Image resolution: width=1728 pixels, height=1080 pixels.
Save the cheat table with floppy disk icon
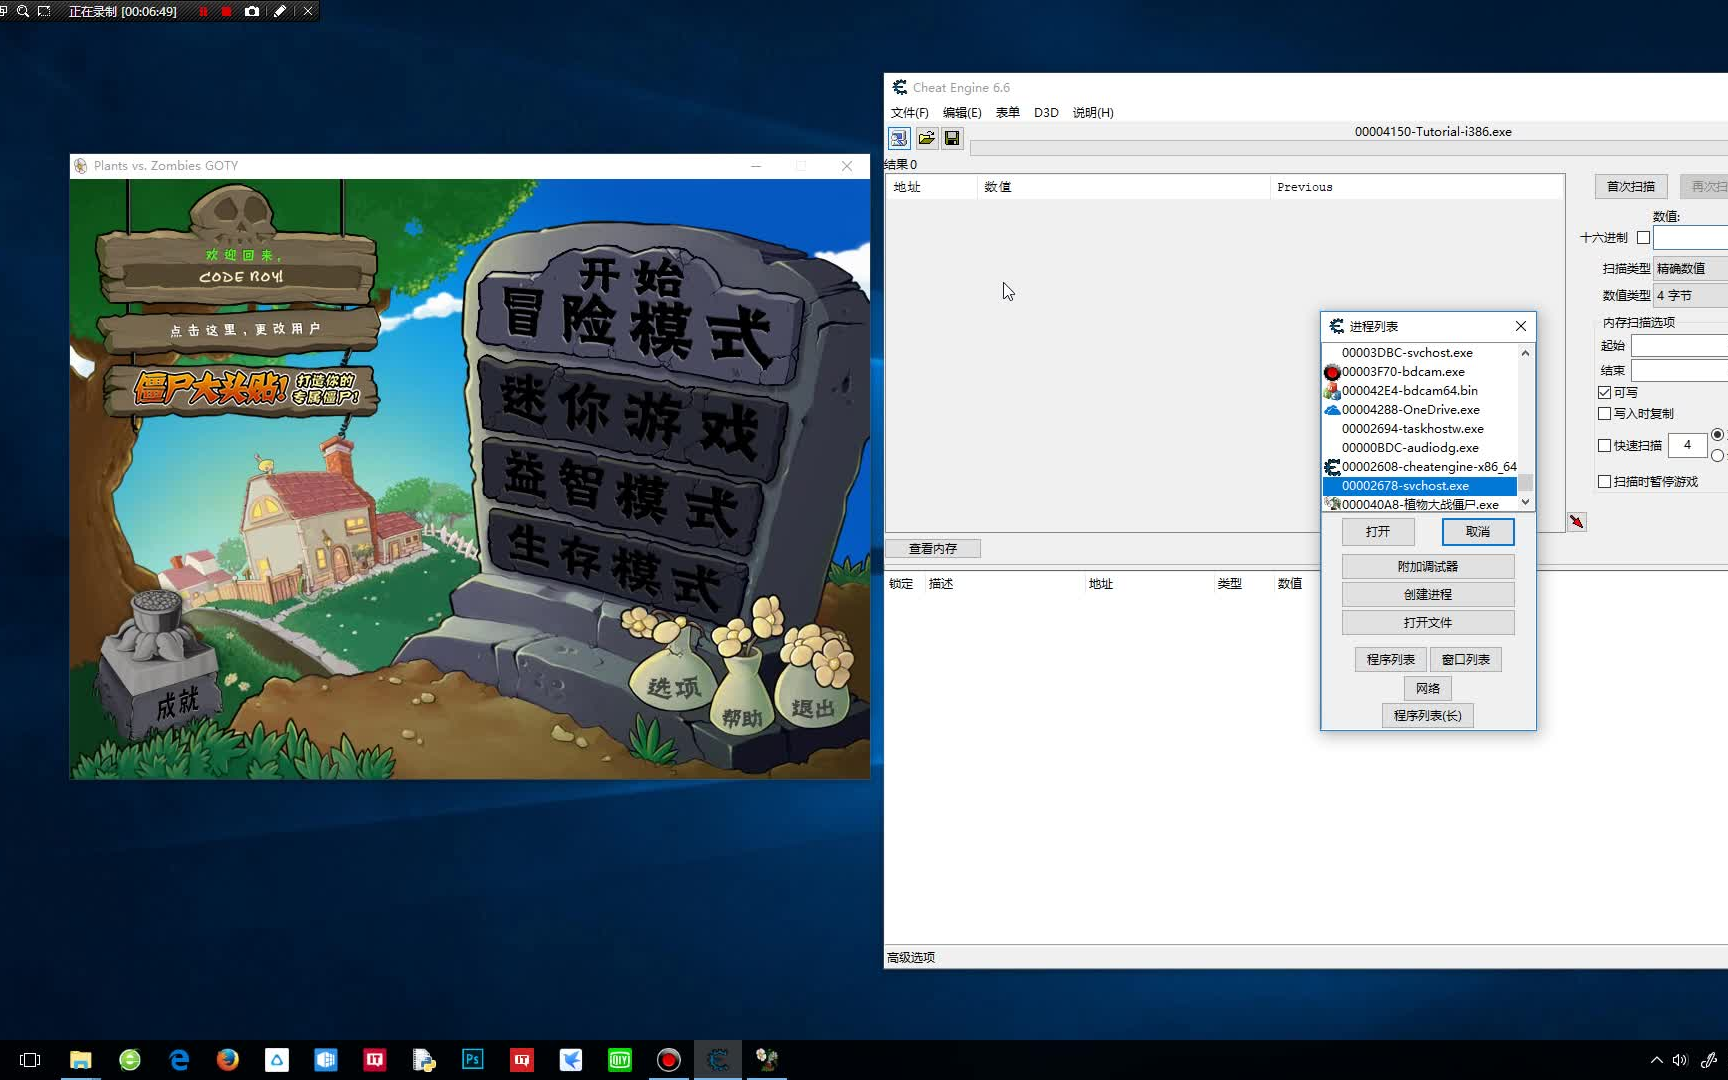click(951, 138)
